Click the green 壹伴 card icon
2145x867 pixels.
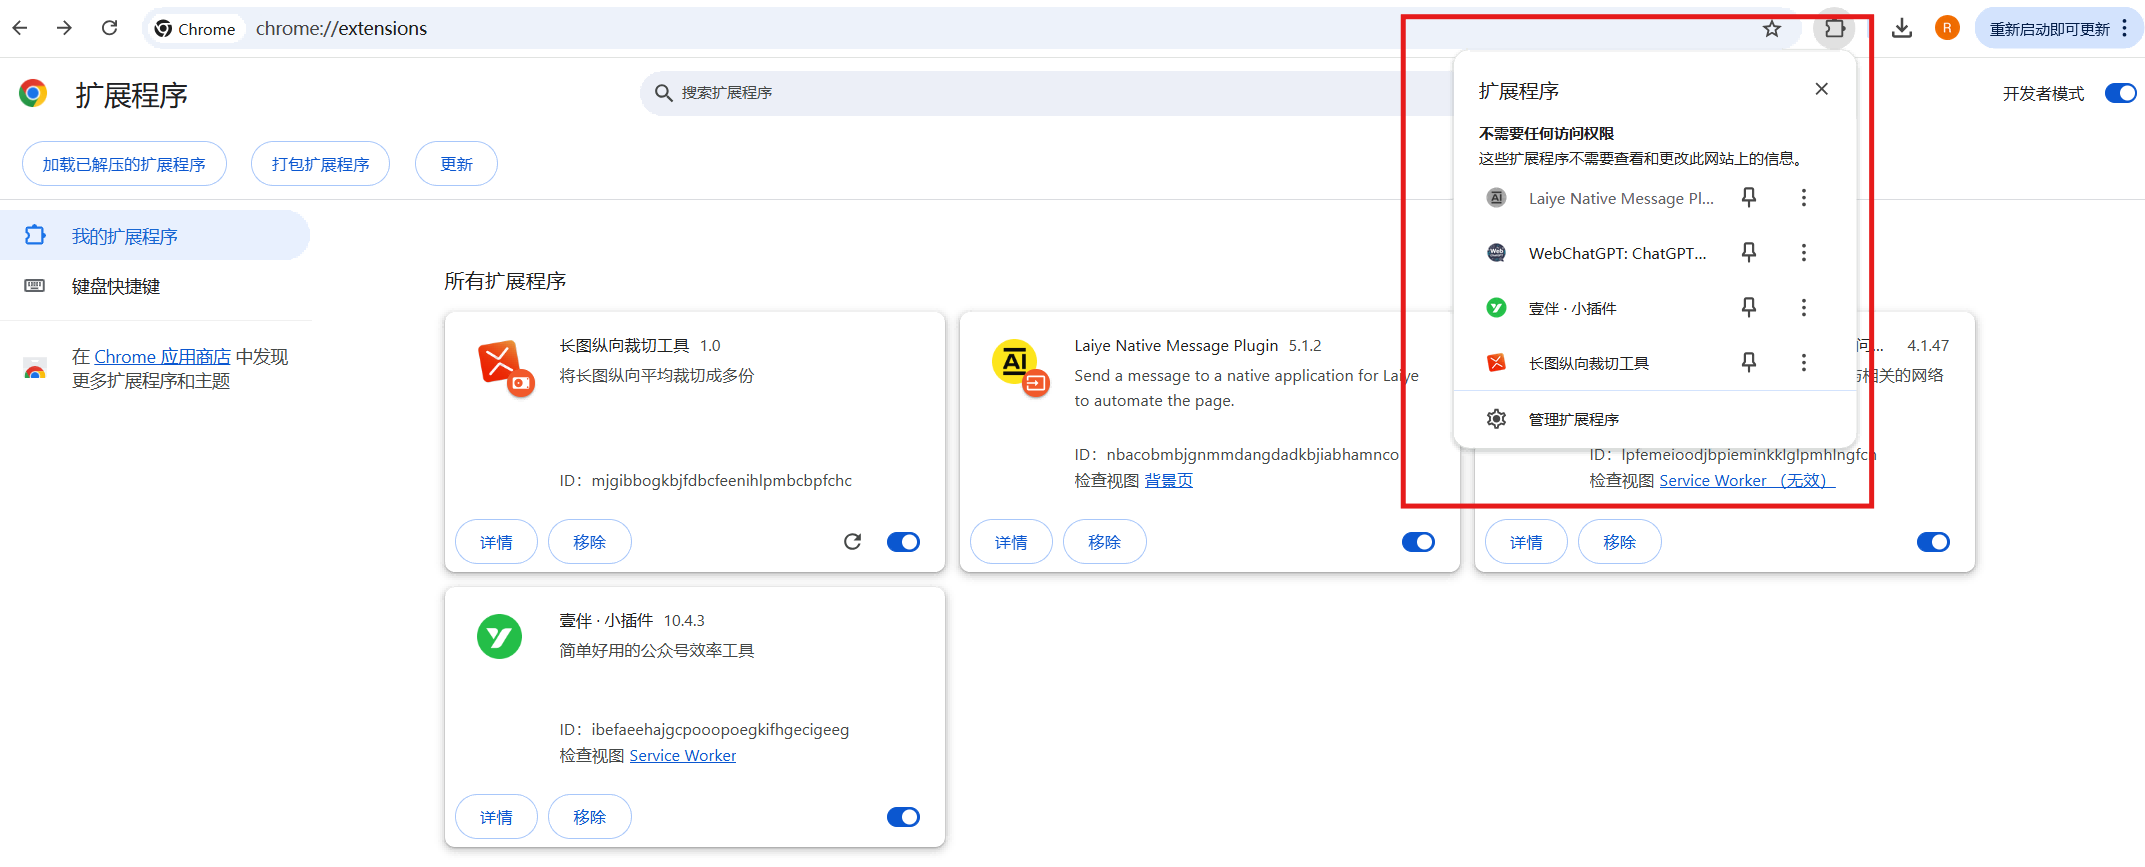pos(499,636)
